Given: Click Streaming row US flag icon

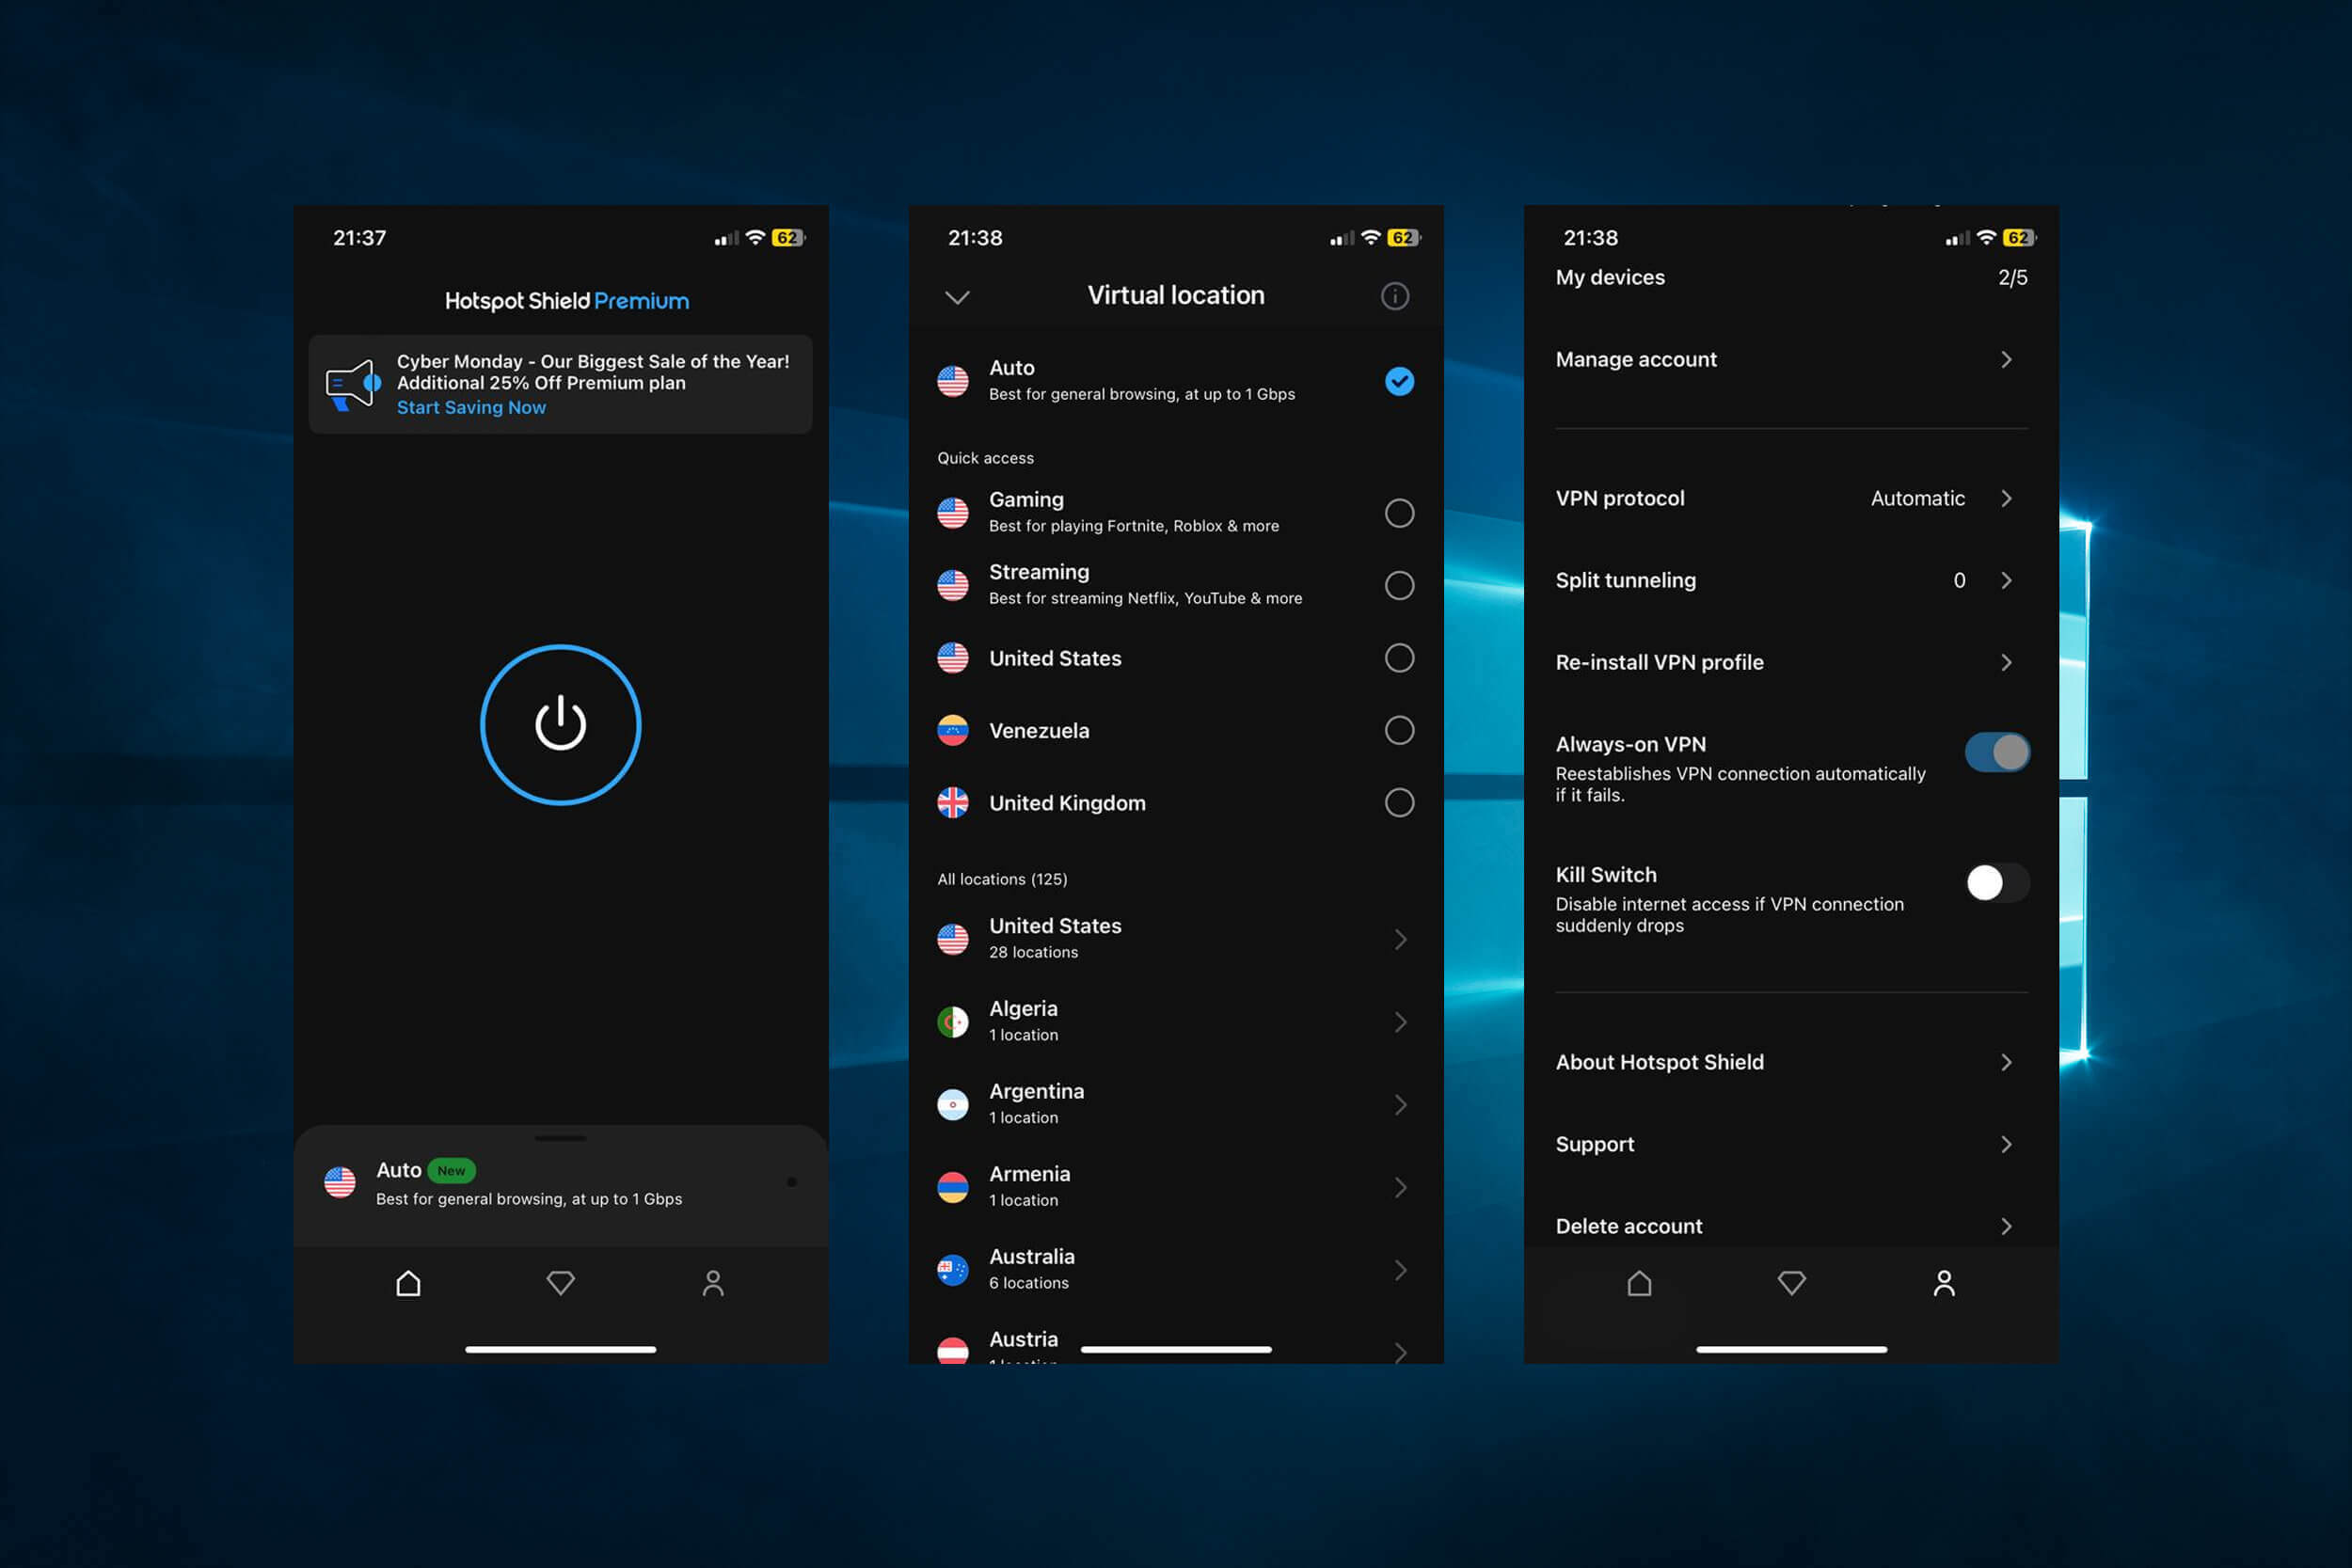Looking at the screenshot, I should click(952, 585).
